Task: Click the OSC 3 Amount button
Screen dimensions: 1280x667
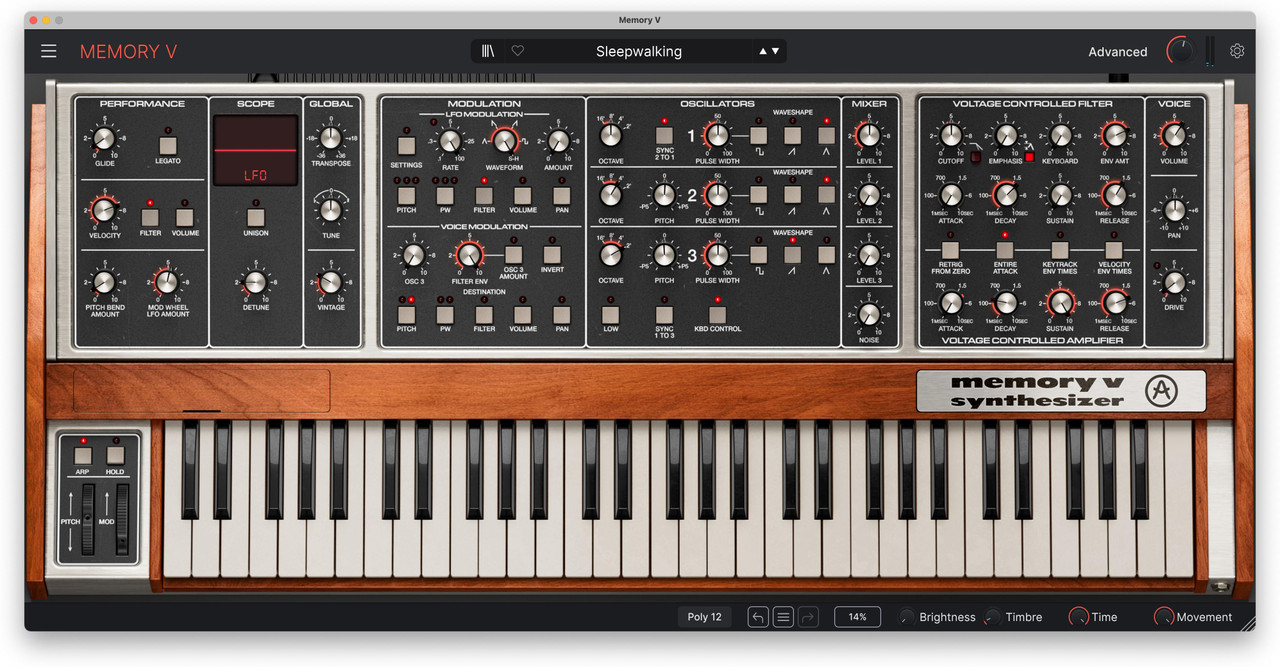Action: click(513, 254)
